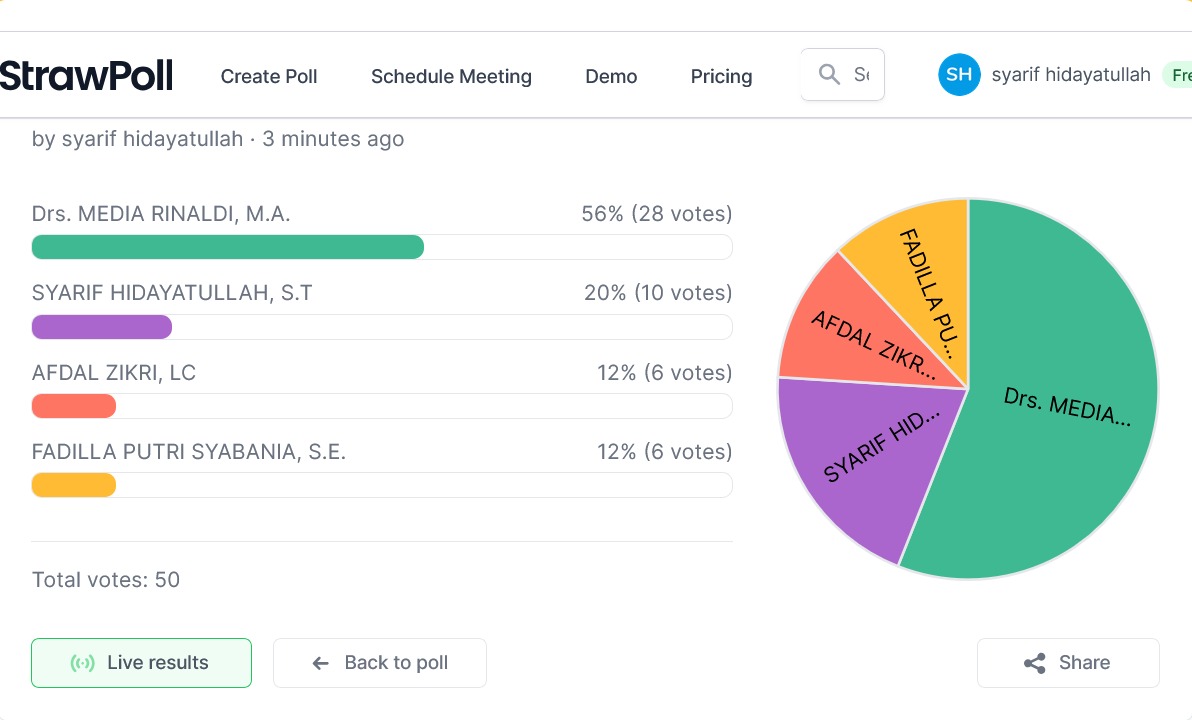Click the green Drs. MEDIA RINALDI progress bar
The image size is (1192, 720).
pyautogui.click(x=228, y=247)
